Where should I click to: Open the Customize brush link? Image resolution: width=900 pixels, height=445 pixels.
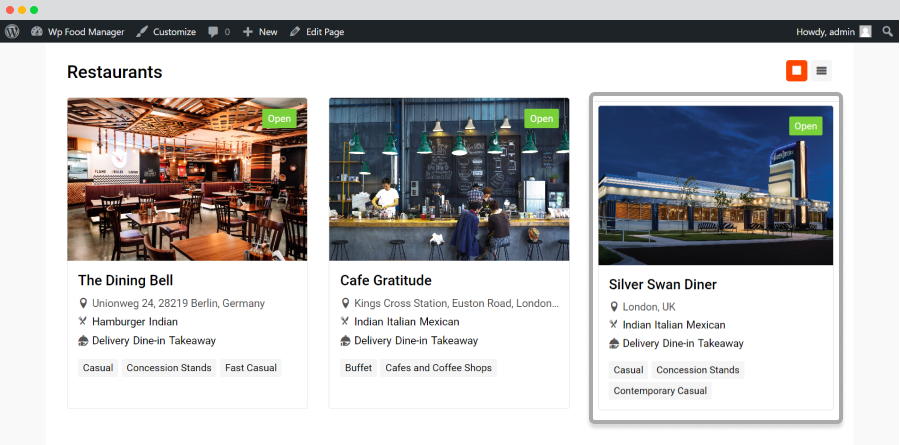[x=166, y=32]
